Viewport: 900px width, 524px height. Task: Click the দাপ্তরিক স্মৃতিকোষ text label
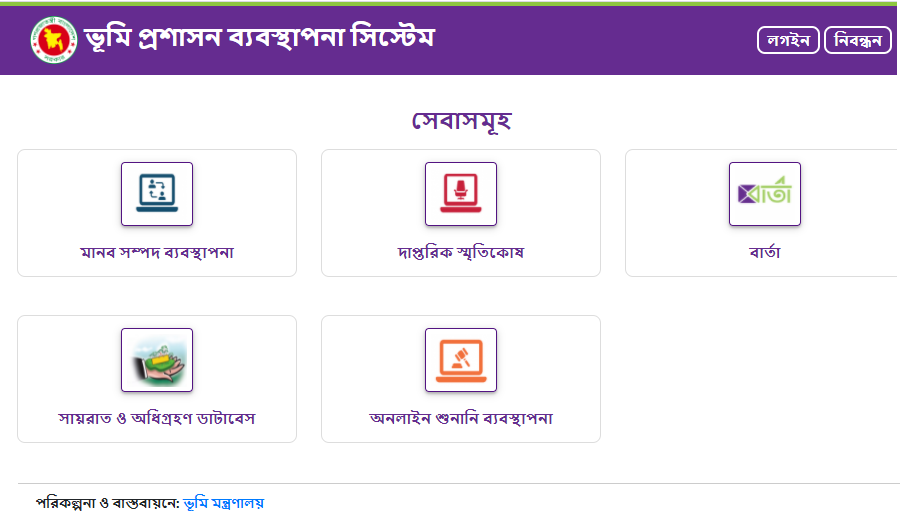point(461,253)
